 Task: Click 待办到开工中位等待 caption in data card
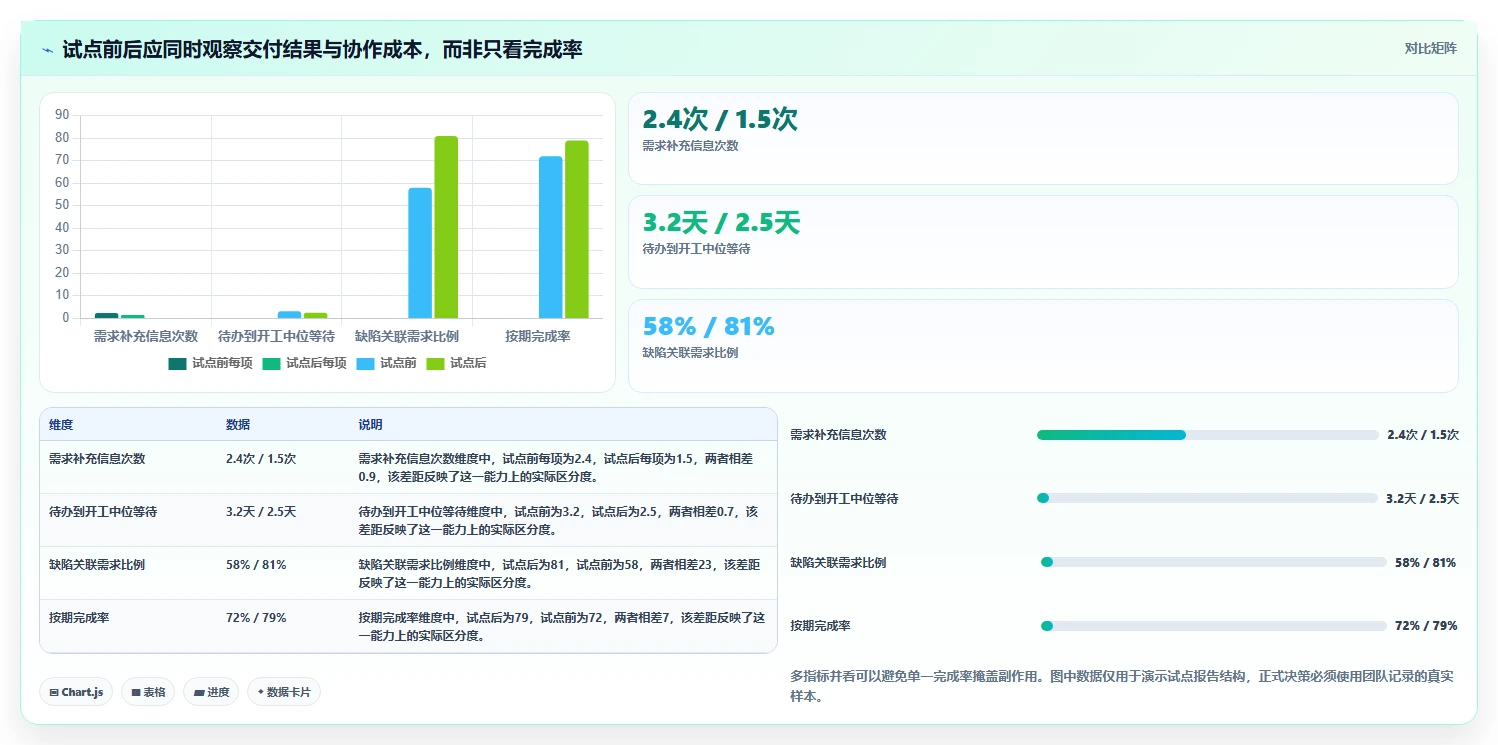[696, 249]
